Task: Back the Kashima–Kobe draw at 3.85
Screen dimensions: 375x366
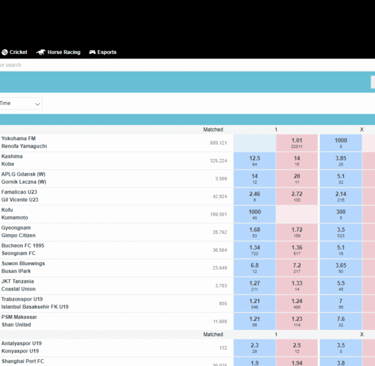Action: point(341,161)
